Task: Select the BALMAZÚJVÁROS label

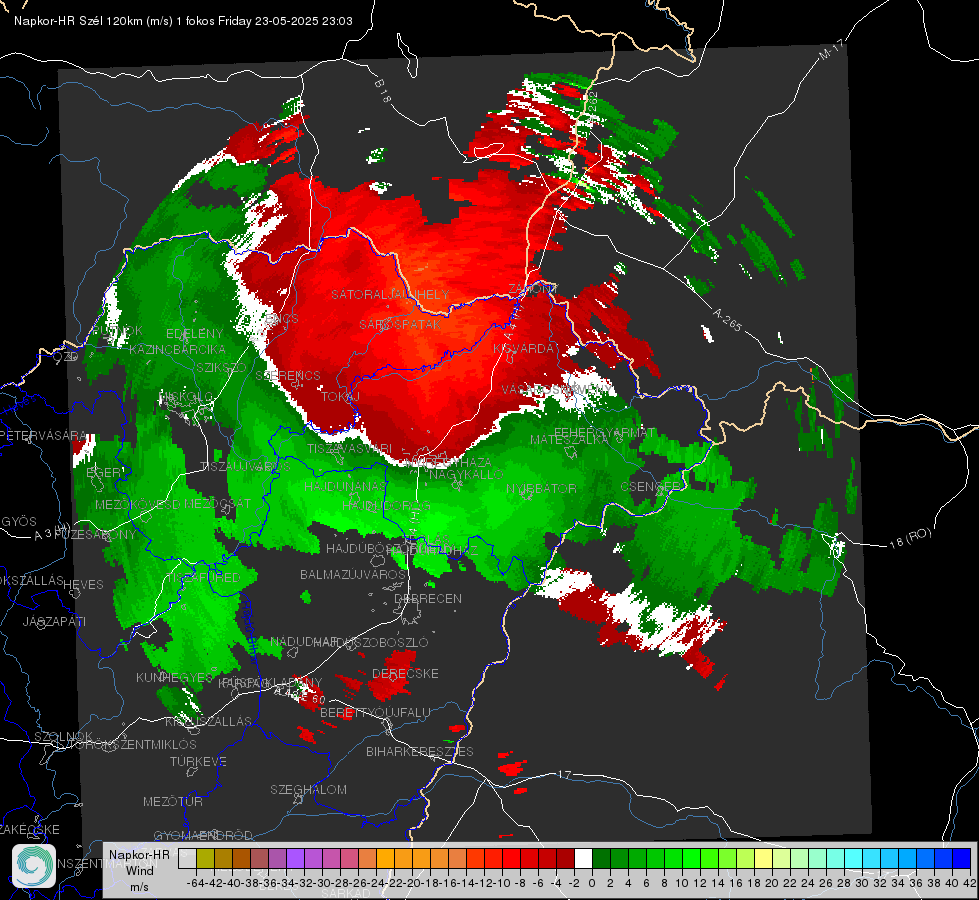Action: point(353,574)
